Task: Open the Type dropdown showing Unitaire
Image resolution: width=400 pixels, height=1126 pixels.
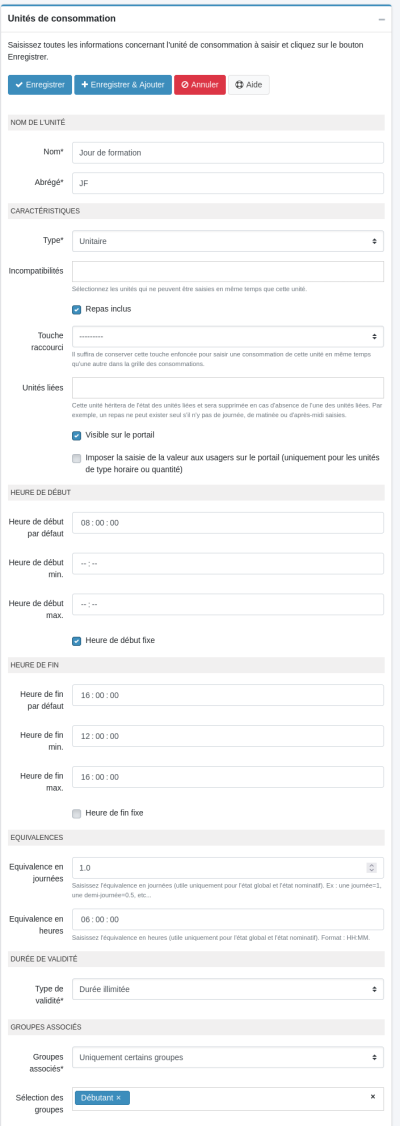Action: (228, 241)
